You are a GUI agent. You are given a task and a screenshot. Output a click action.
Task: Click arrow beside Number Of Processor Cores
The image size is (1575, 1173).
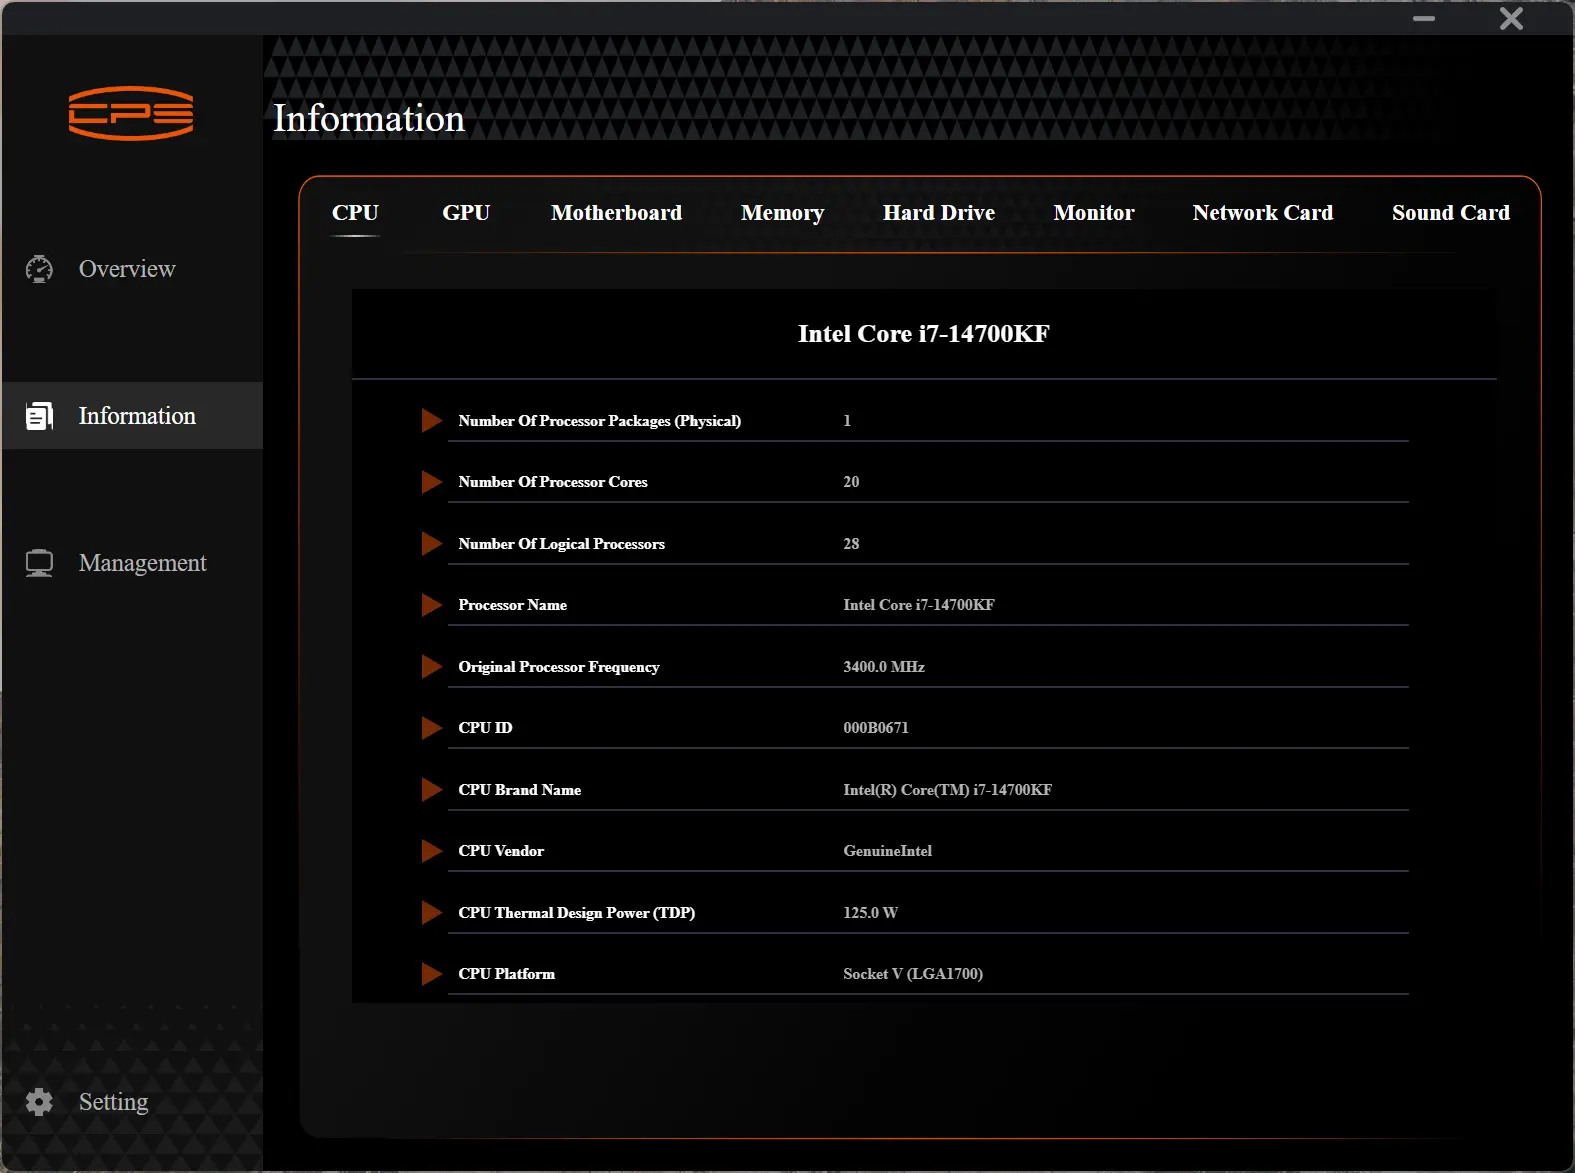coord(432,482)
